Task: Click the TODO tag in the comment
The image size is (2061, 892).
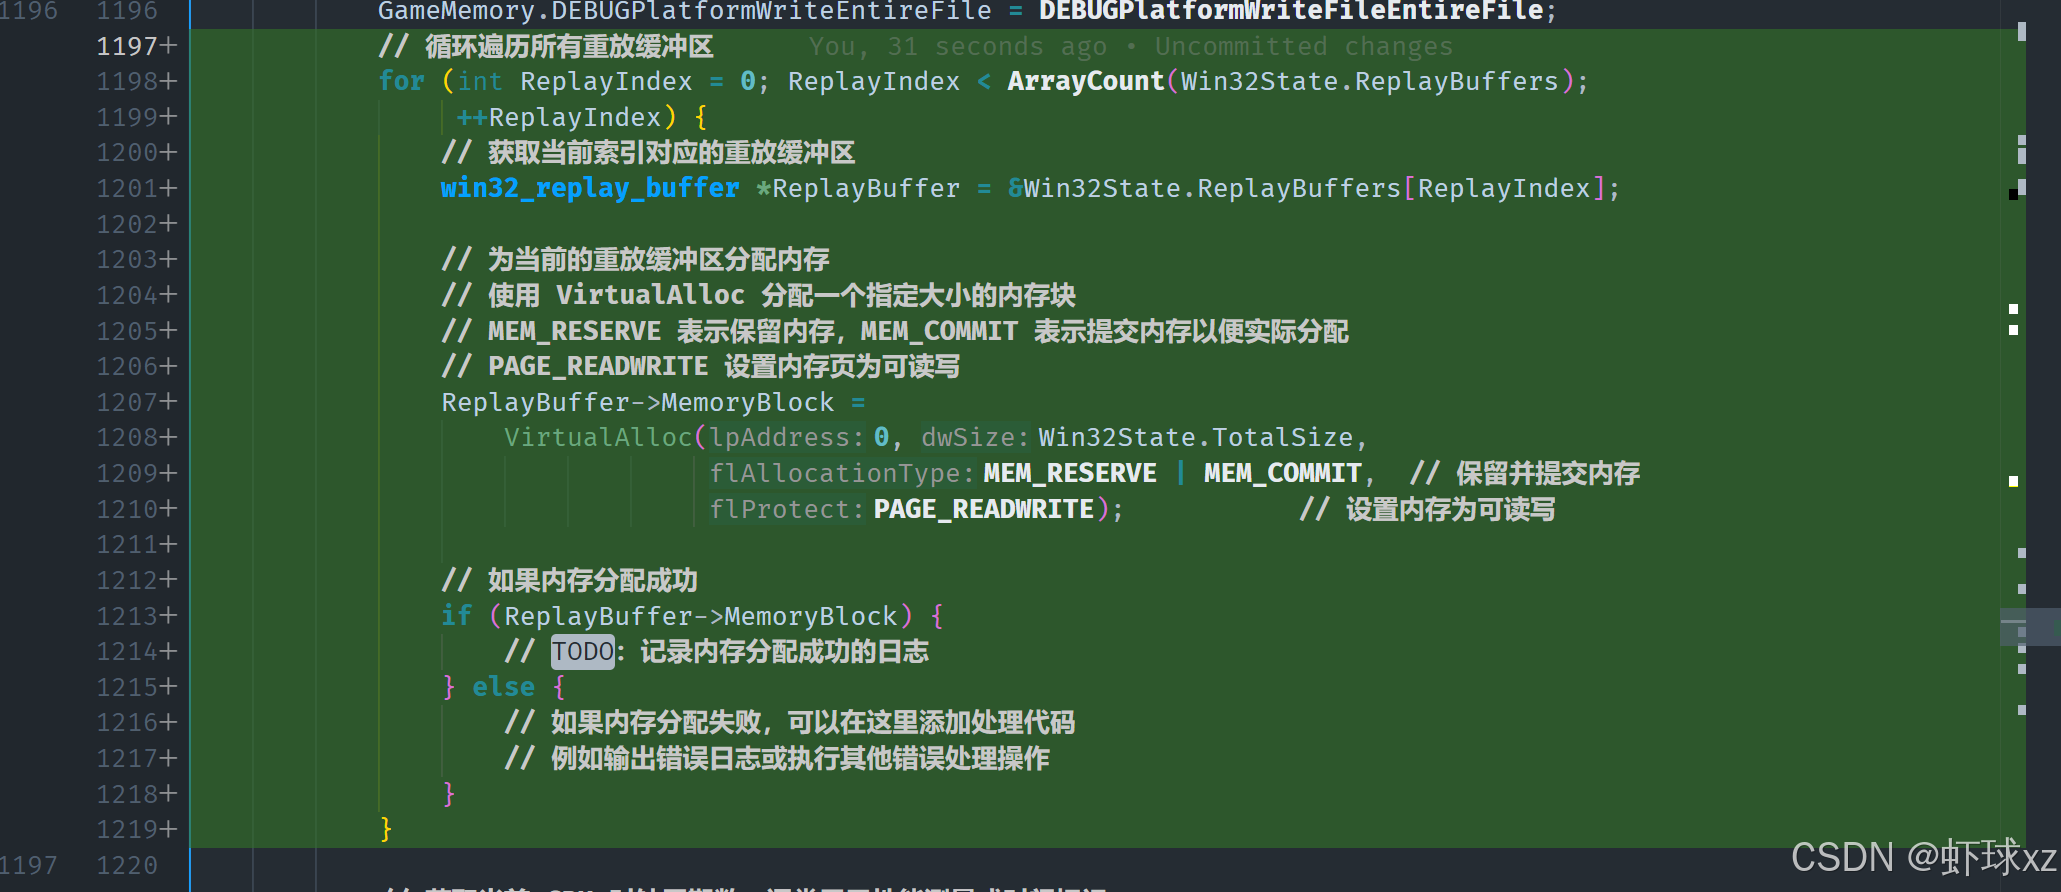Action: [x=583, y=652]
